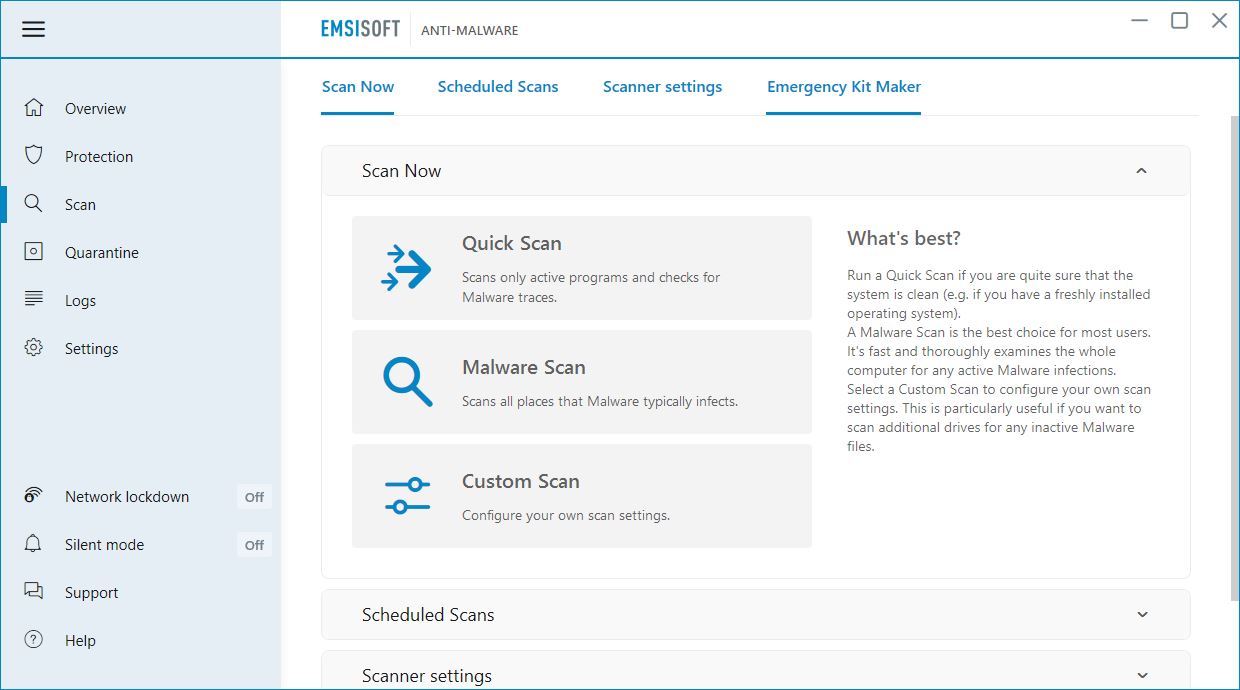The width and height of the screenshot is (1240, 690).
Task: Click the Scan Now section header title
Action: click(x=401, y=171)
